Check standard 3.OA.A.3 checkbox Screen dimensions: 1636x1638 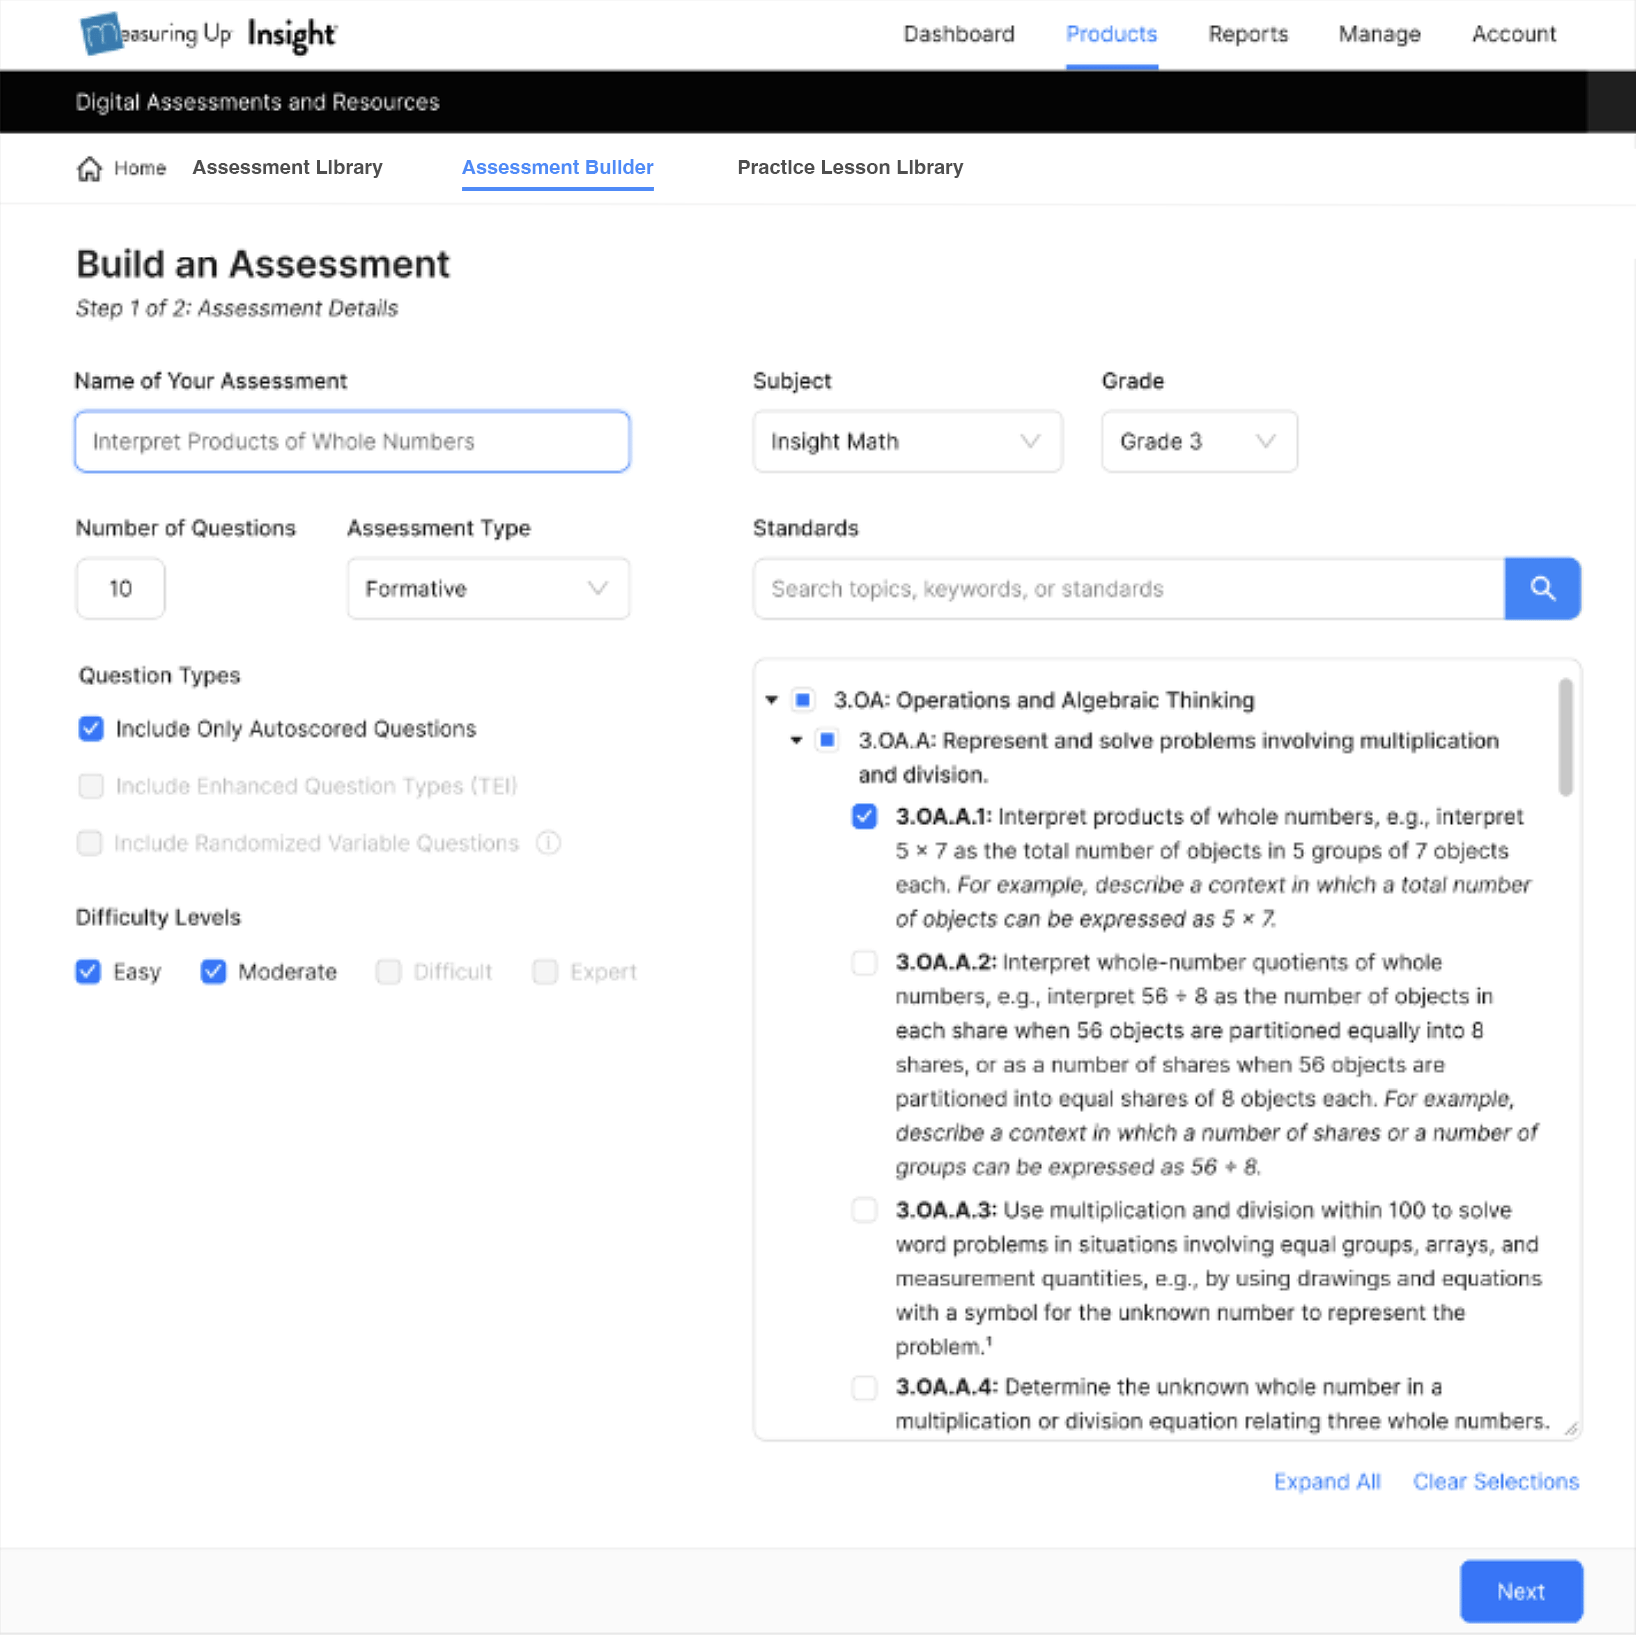click(864, 1210)
